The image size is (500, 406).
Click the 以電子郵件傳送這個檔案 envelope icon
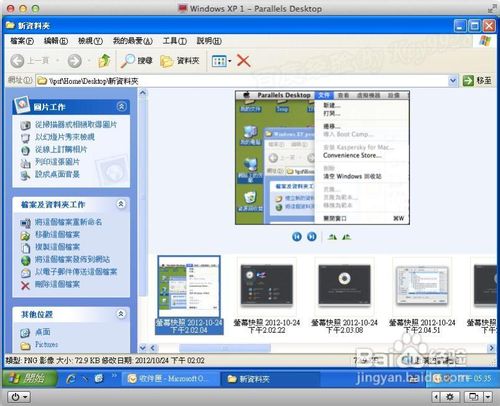(25, 273)
